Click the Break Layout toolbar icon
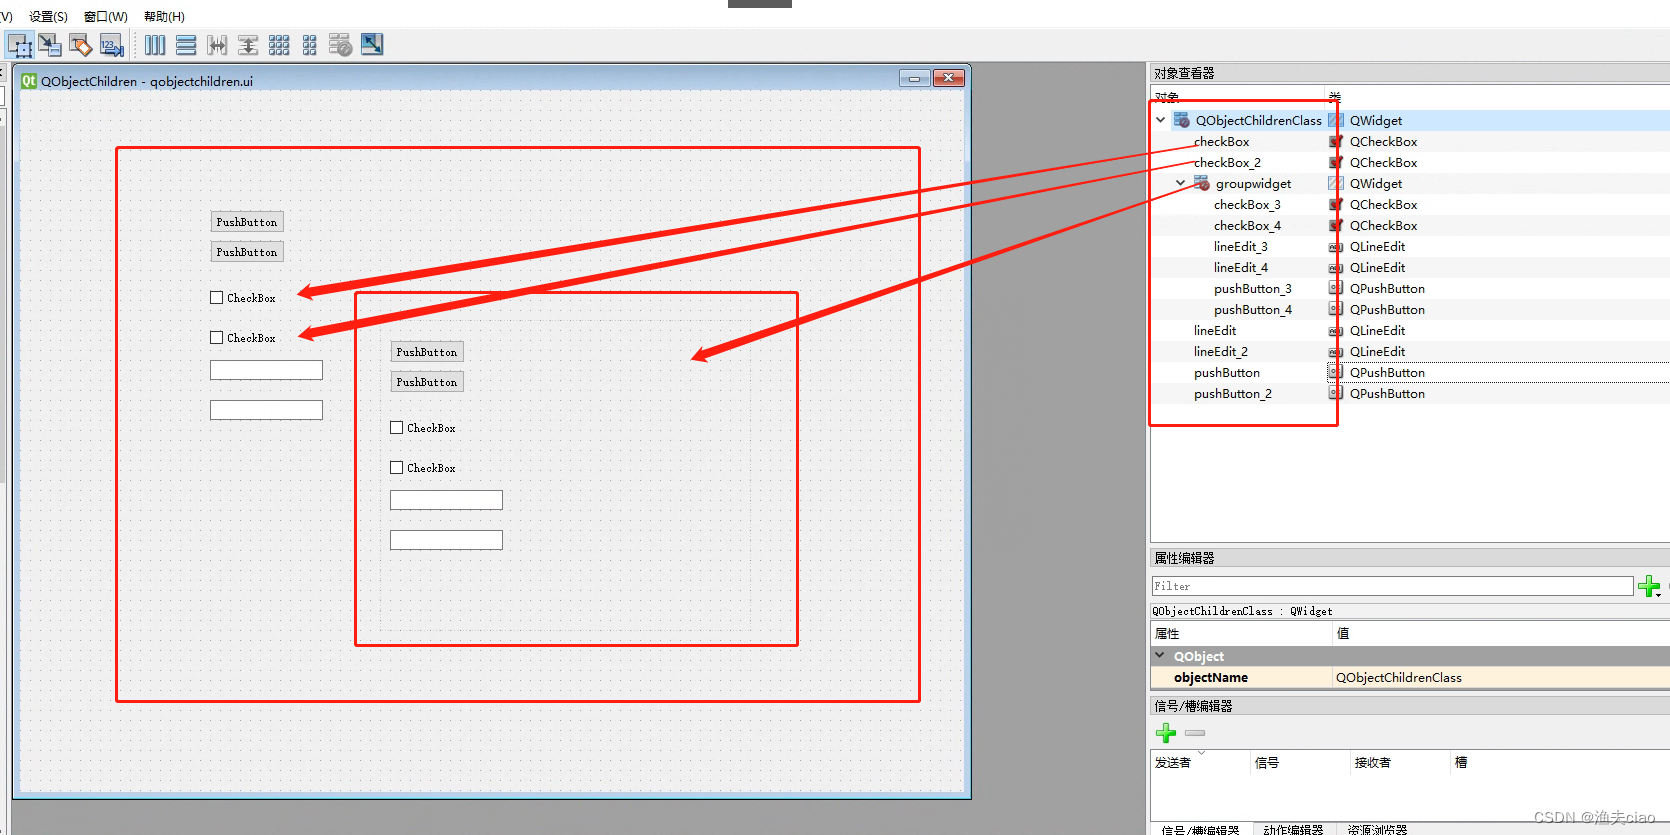This screenshot has width=1670, height=835. 341,45
